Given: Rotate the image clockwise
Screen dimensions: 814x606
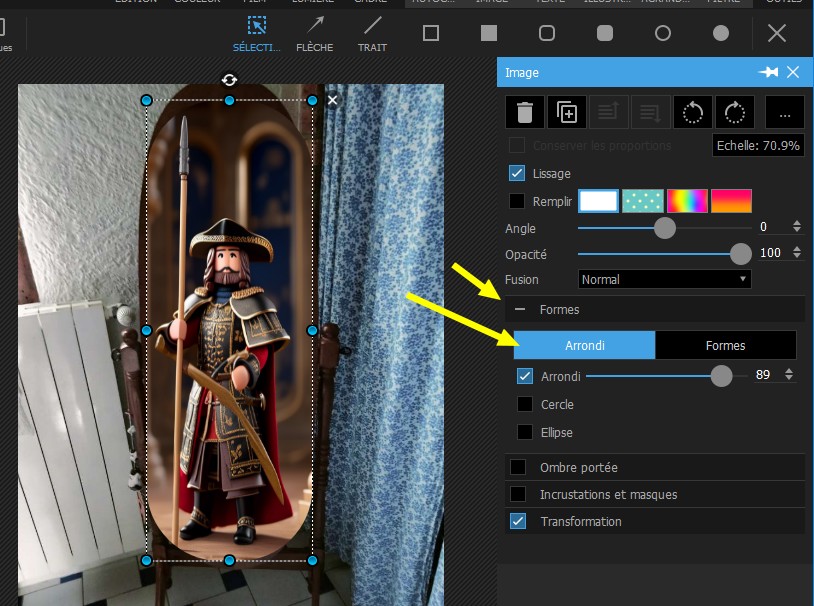Looking at the screenshot, I should [735, 112].
